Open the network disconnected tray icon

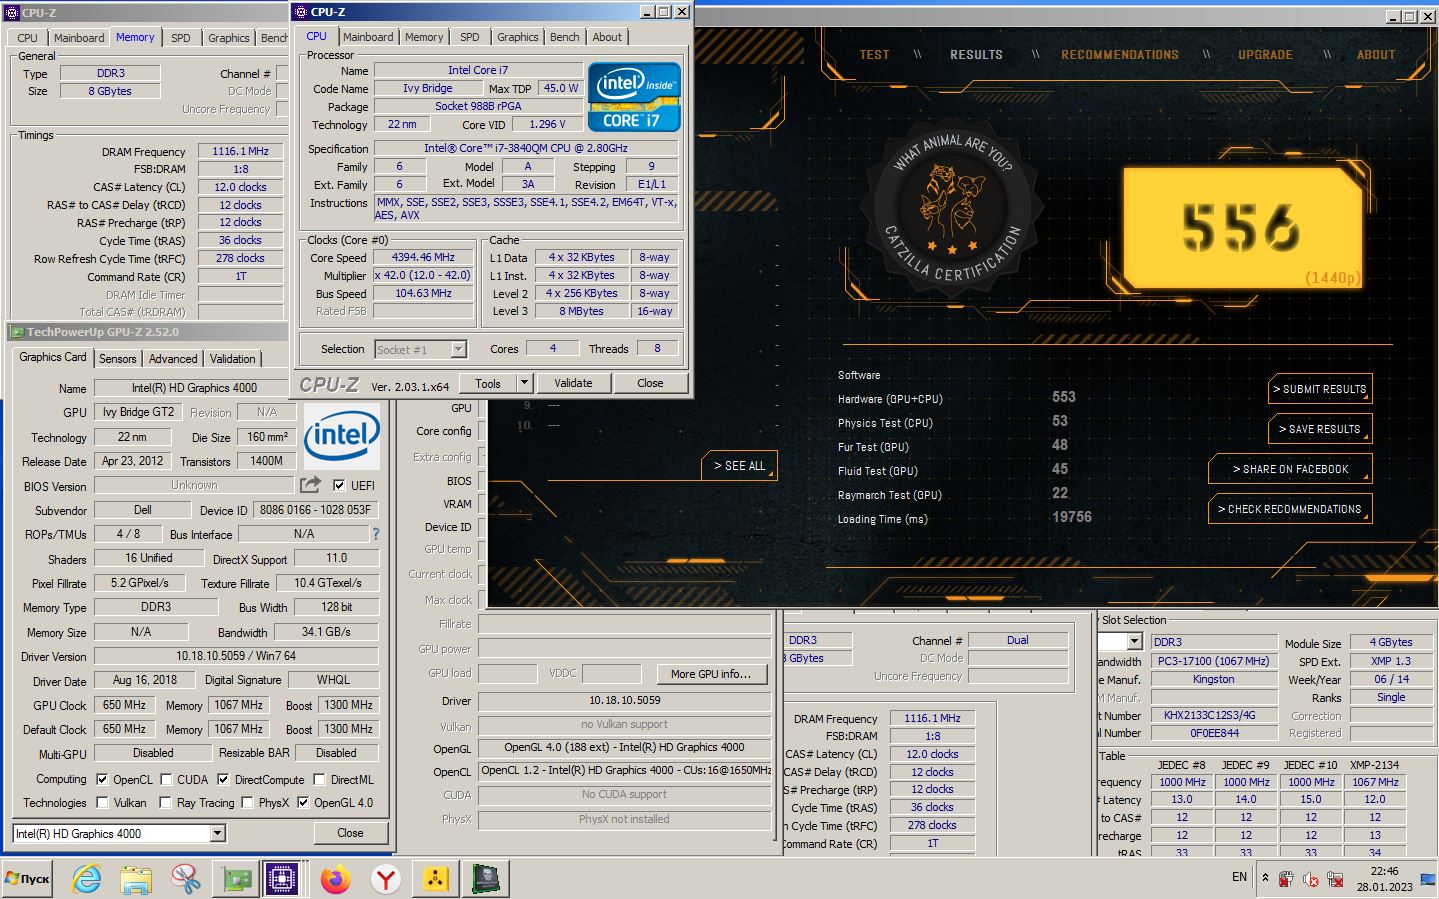tap(1335, 879)
